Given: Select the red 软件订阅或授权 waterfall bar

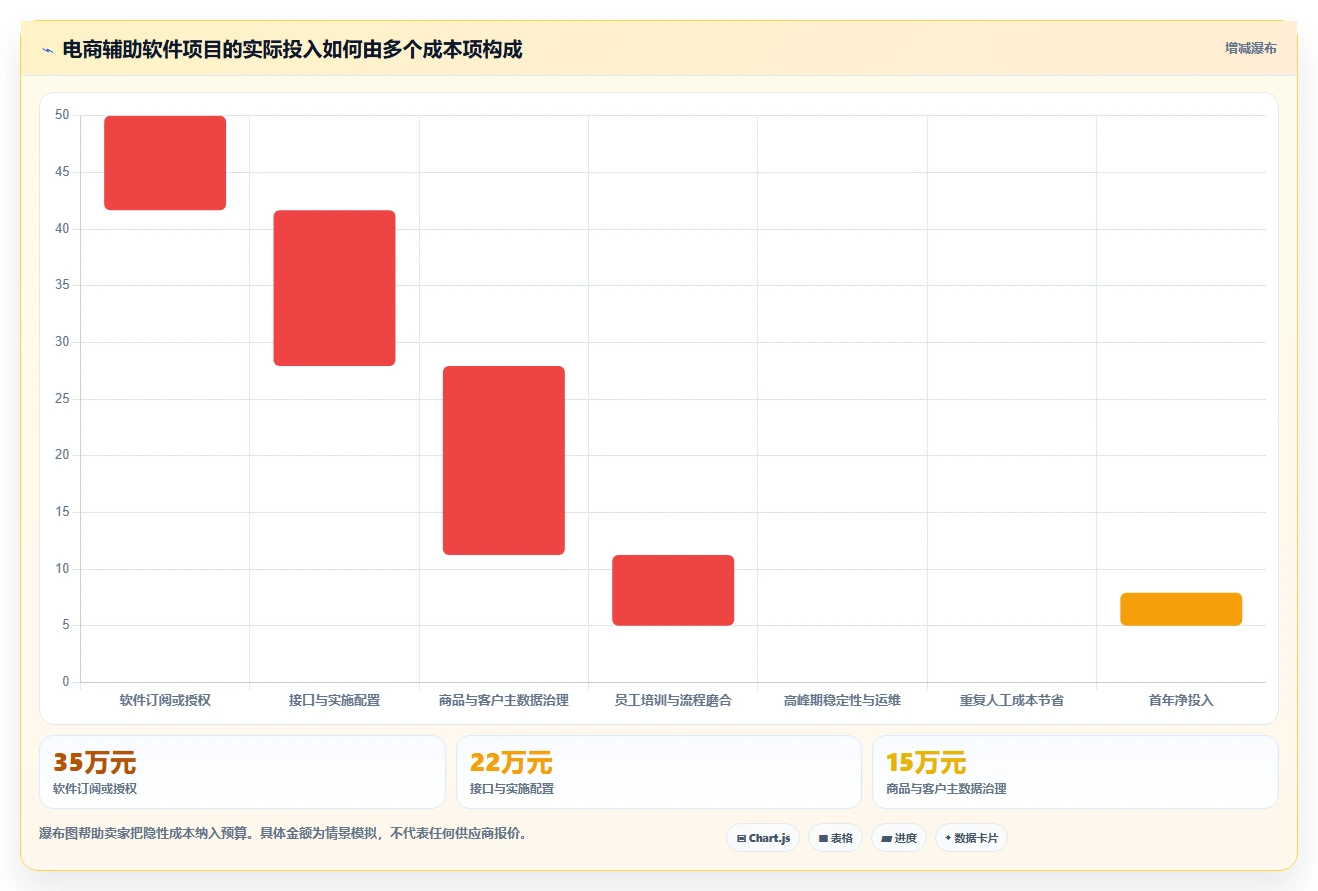Looking at the screenshot, I should (x=165, y=163).
